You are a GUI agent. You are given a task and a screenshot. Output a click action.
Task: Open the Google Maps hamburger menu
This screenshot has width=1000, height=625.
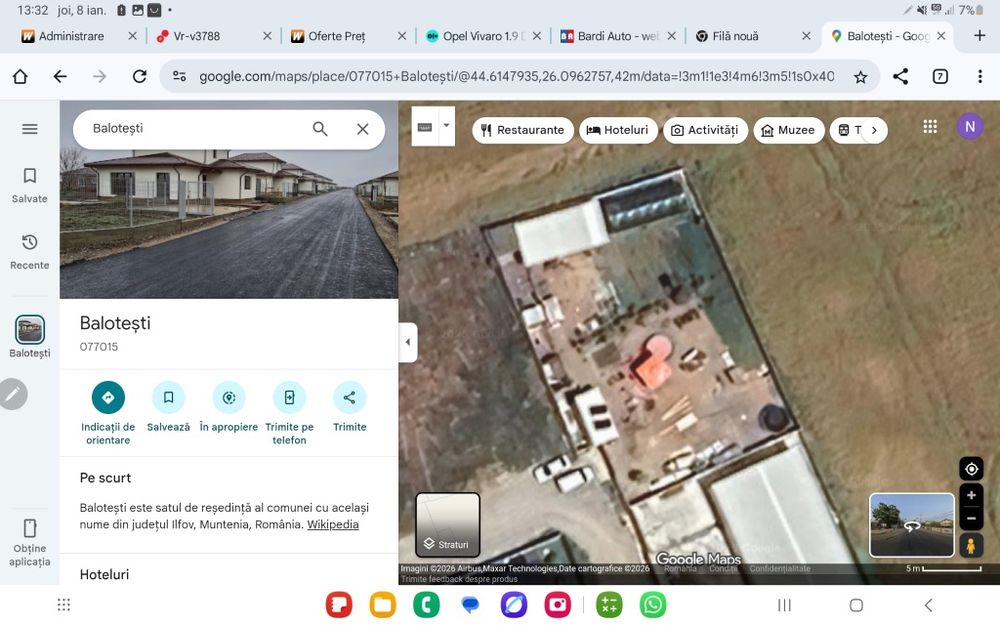coord(29,129)
